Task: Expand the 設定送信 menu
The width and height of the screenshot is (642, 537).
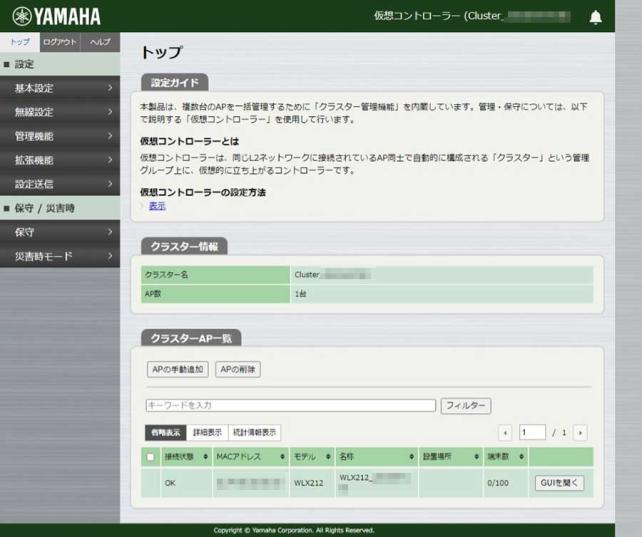Action: pyautogui.click(x=60, y=184)
